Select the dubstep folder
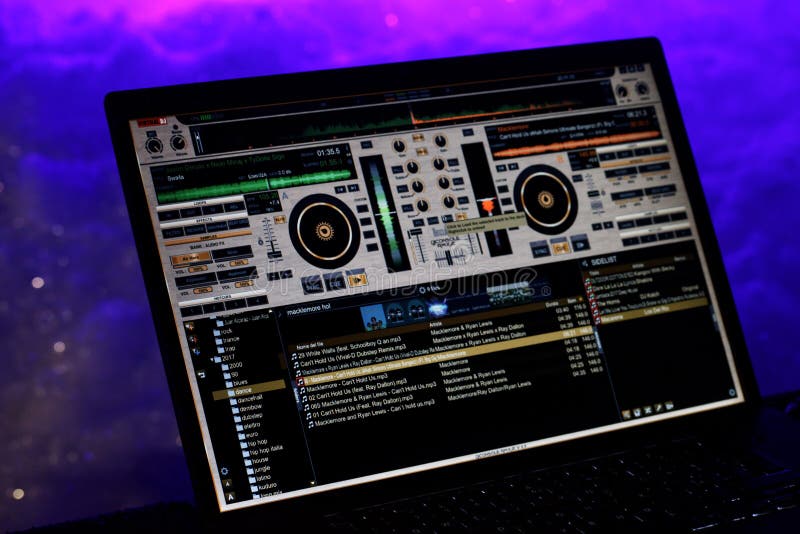 coord(249,416)
